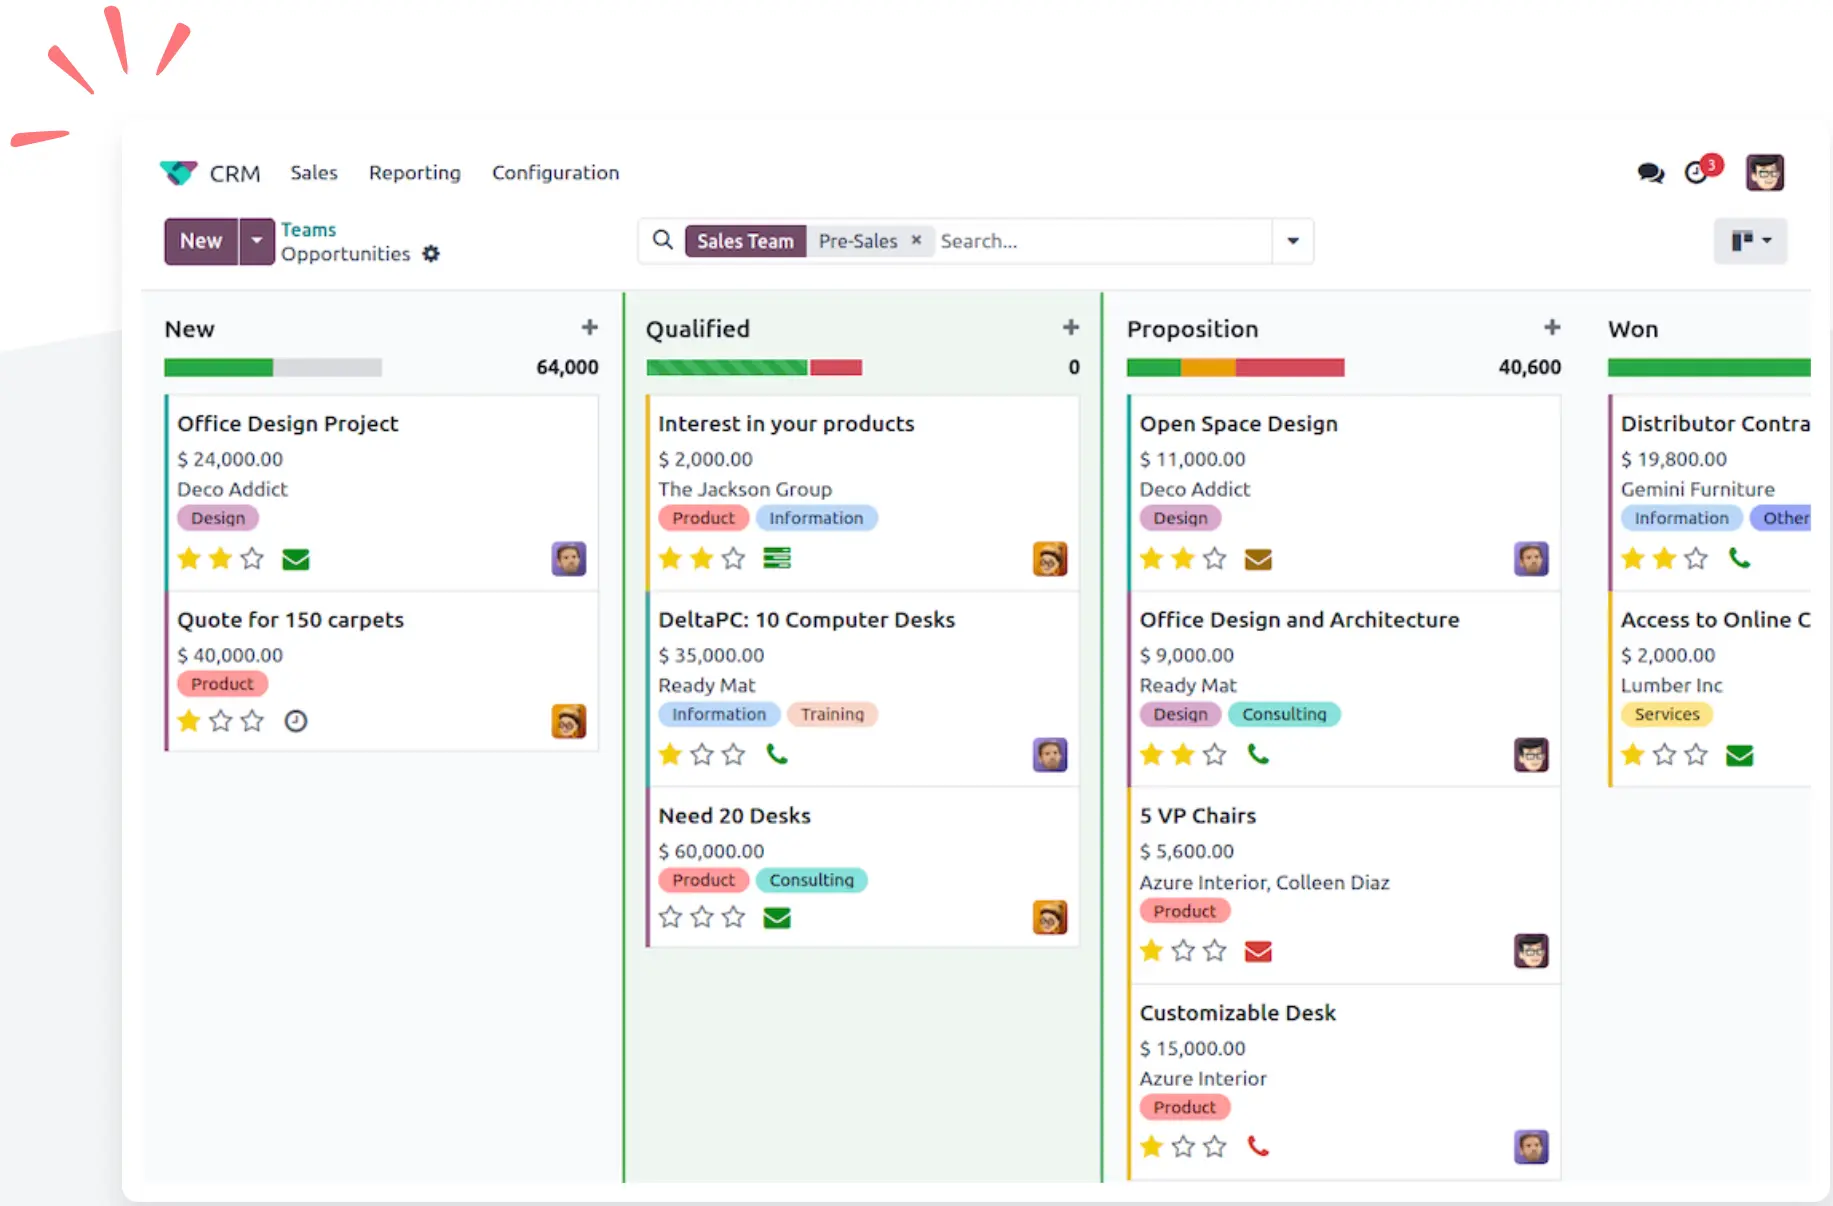Toggle second star on Quote for 150 carpets
Screen dimensions: 1833x1206
pyautogui.click(x=221, y=721)
